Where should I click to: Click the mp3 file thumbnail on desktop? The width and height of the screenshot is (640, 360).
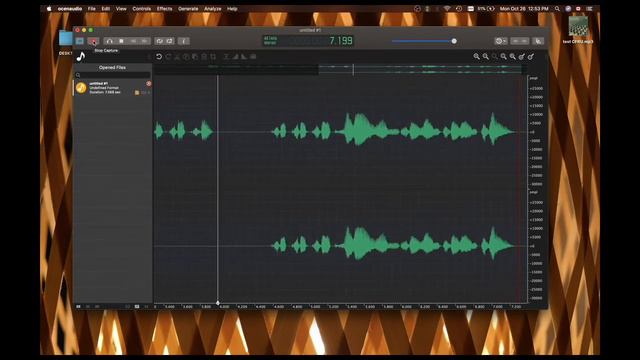click(578, 27)
